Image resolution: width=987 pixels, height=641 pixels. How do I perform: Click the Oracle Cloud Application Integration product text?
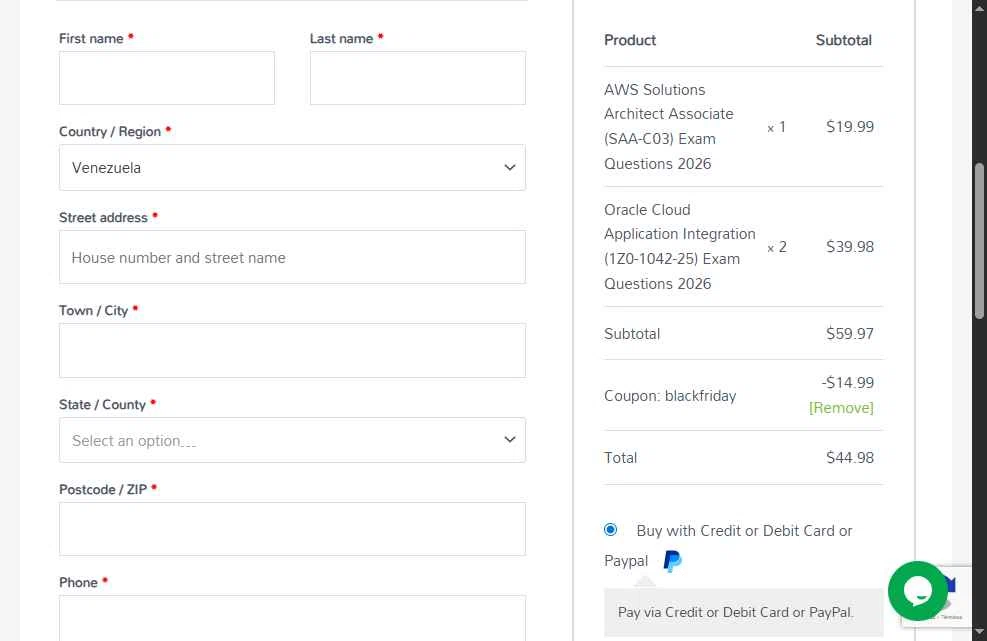pos(679,247)
